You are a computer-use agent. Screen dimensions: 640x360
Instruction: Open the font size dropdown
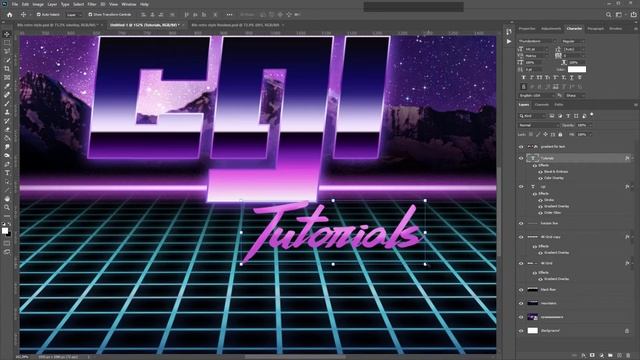(537, 49)
